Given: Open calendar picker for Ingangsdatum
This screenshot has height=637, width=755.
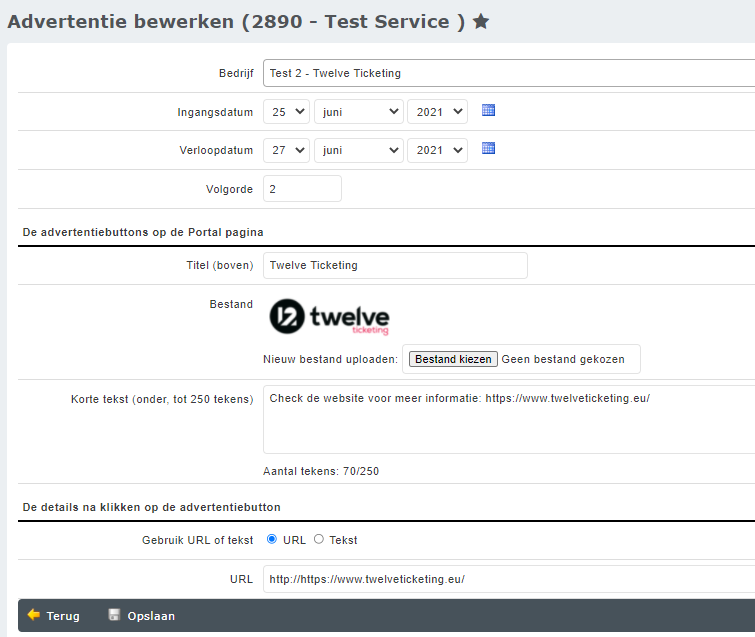Looking at the screenshot, I should [488, 111].
